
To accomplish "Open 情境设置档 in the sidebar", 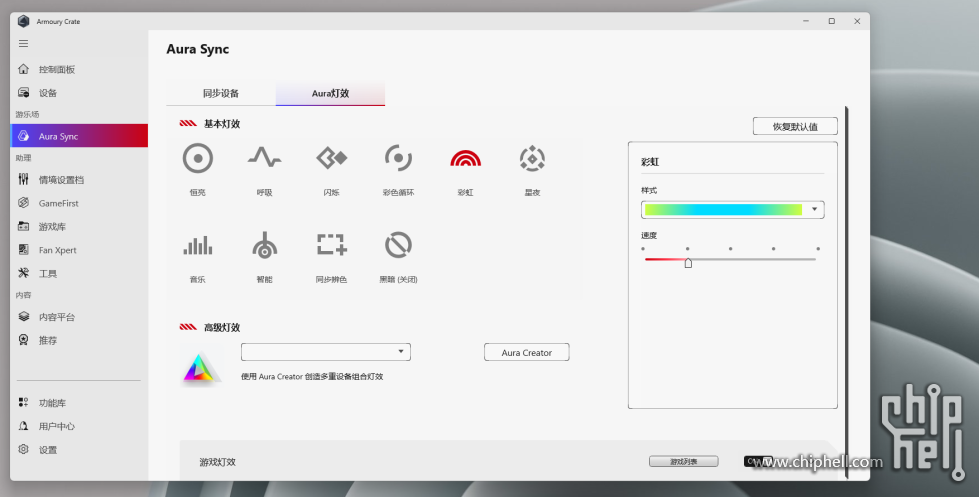I will 79,180.
